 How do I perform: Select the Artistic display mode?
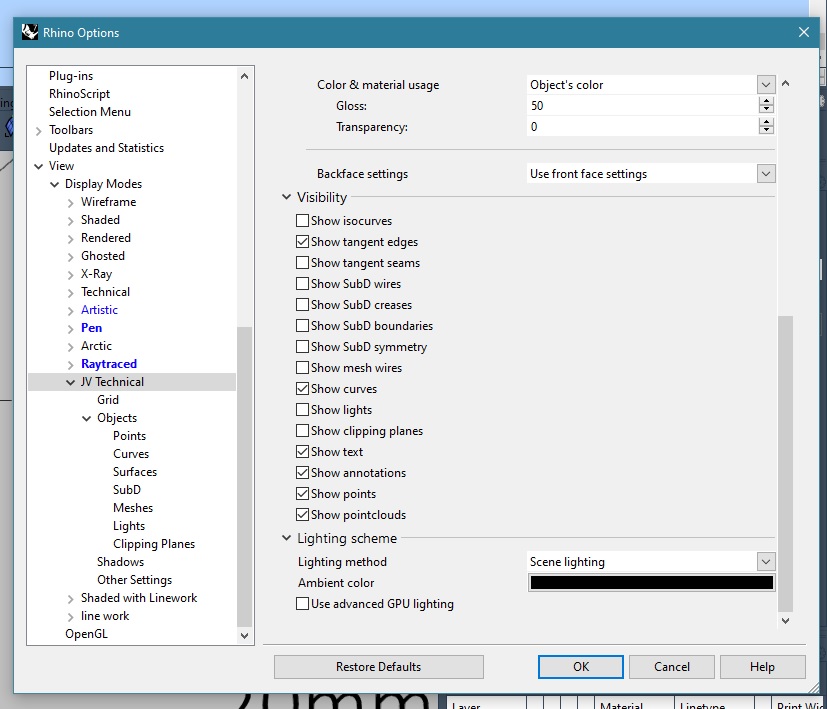[99, 310]
